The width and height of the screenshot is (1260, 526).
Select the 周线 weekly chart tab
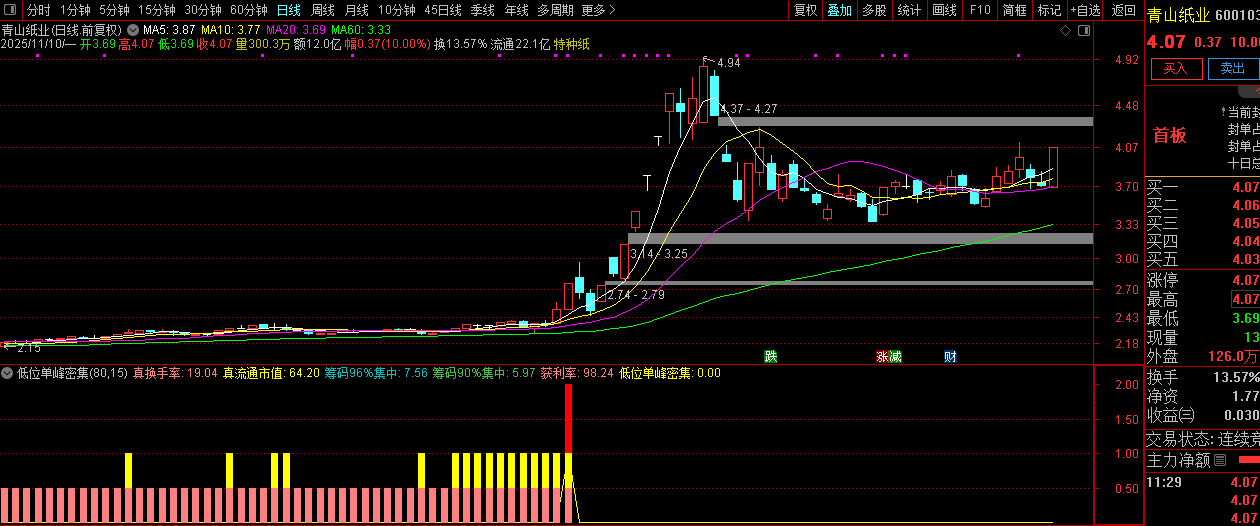(x=323, y=10)
